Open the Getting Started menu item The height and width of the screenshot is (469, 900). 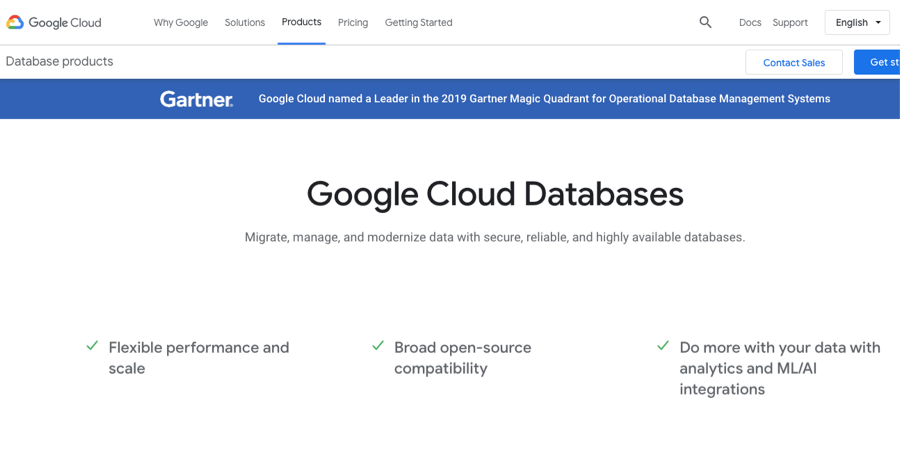pos(418,22)
